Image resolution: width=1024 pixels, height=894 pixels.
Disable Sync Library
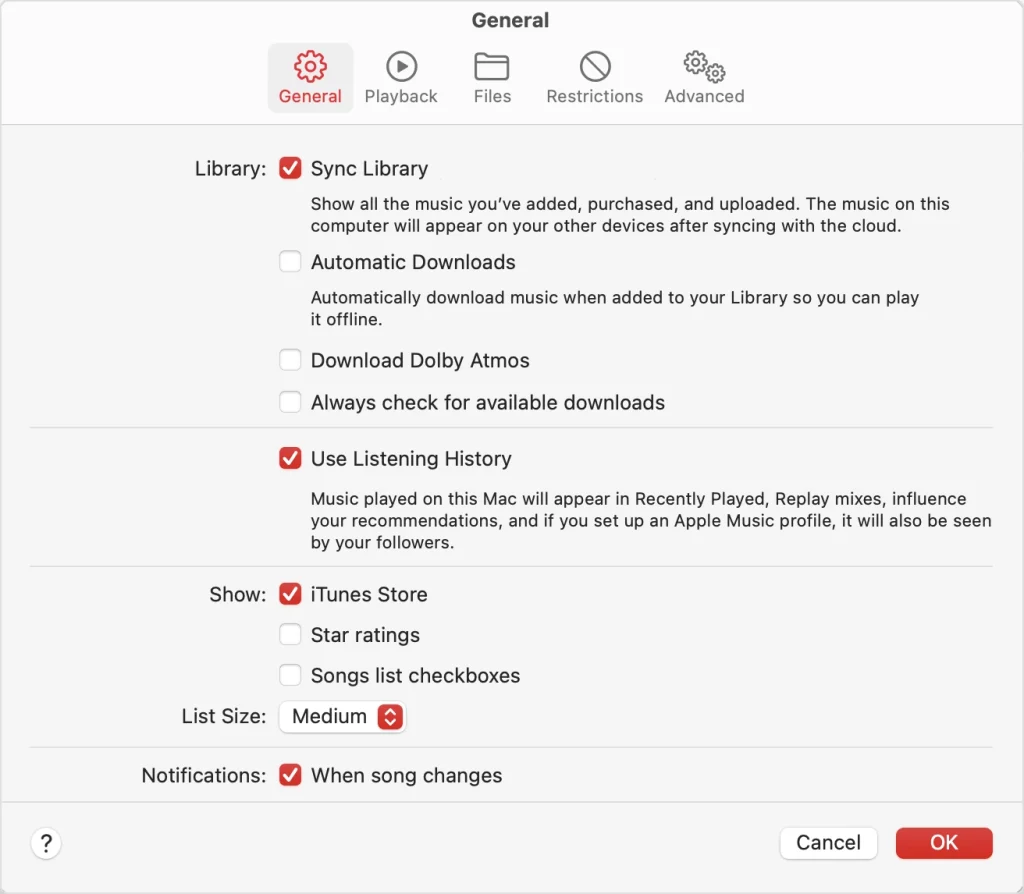coord(290,168)
